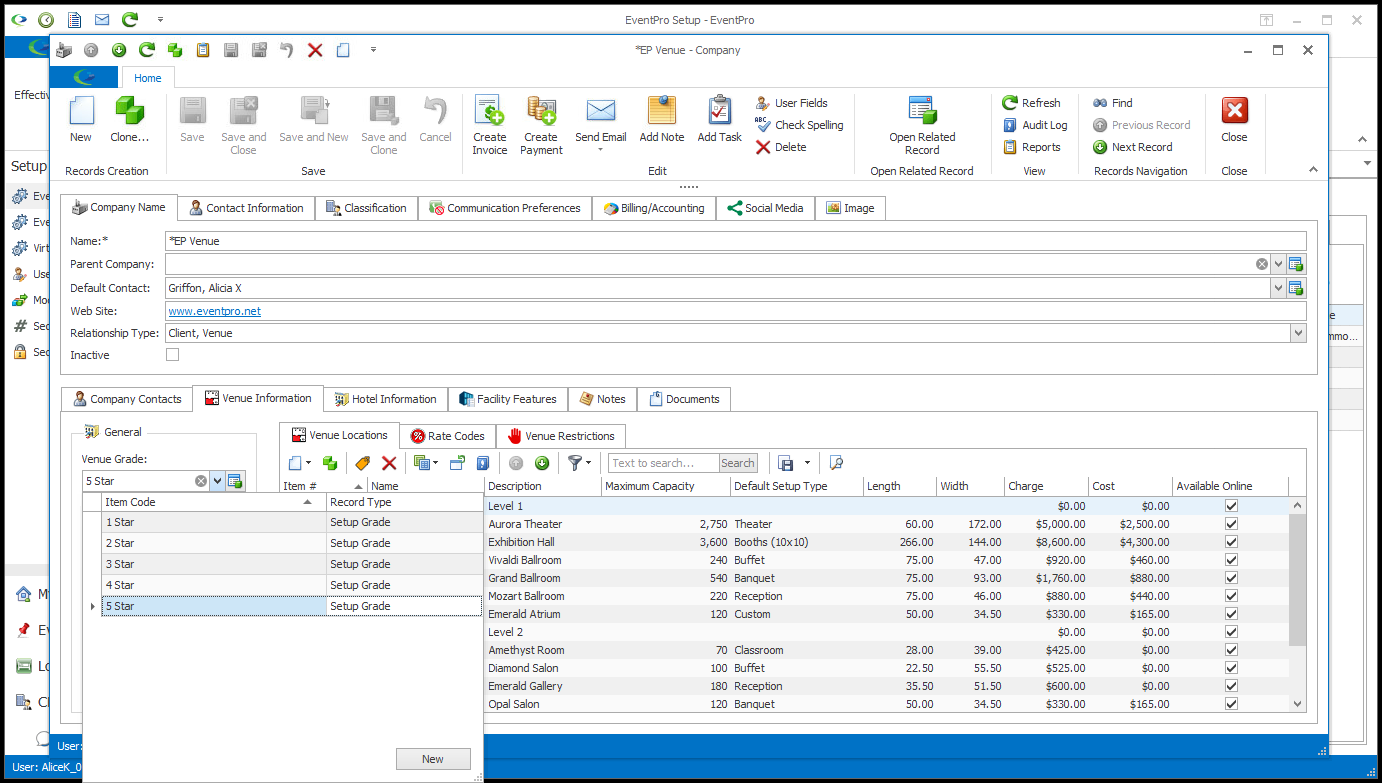The width and height of the screenshot is (1382, 783).
Task: Open the Relationship Type dropdown
Action: 1298,333
